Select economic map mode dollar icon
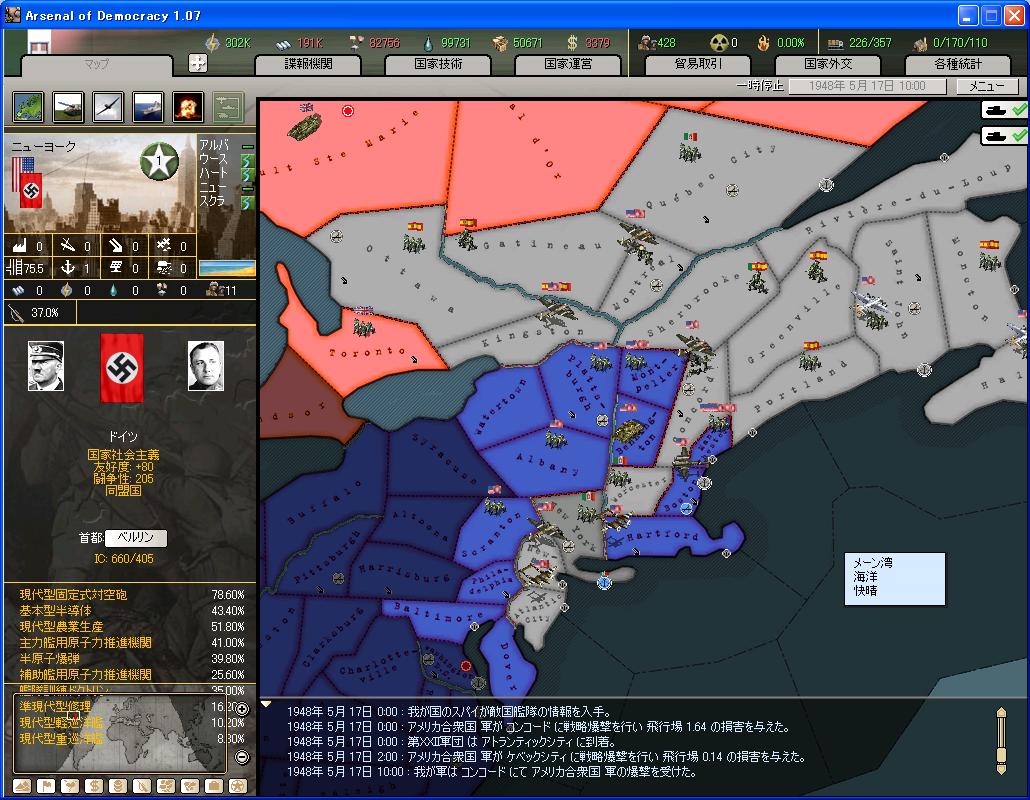 tap(94, 786)
